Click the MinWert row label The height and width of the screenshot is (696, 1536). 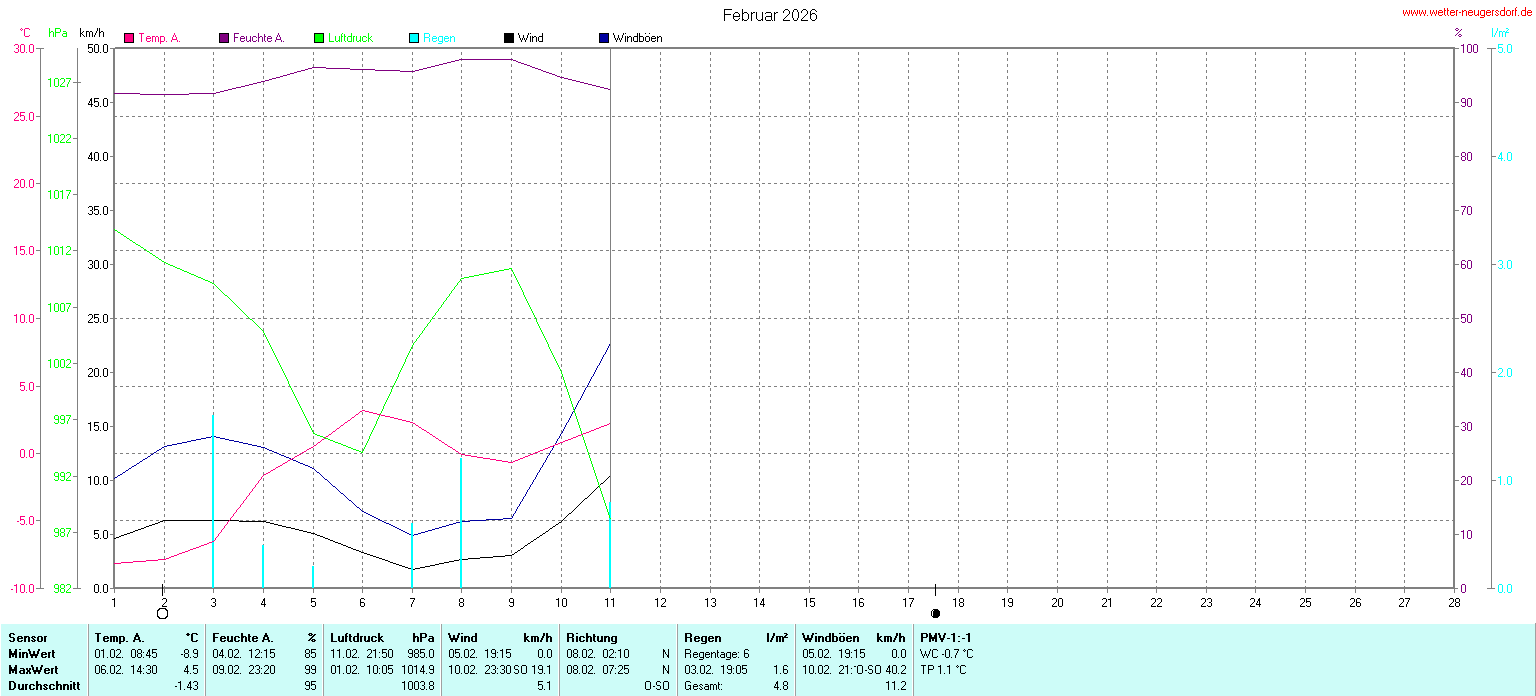tap(34, 653)
